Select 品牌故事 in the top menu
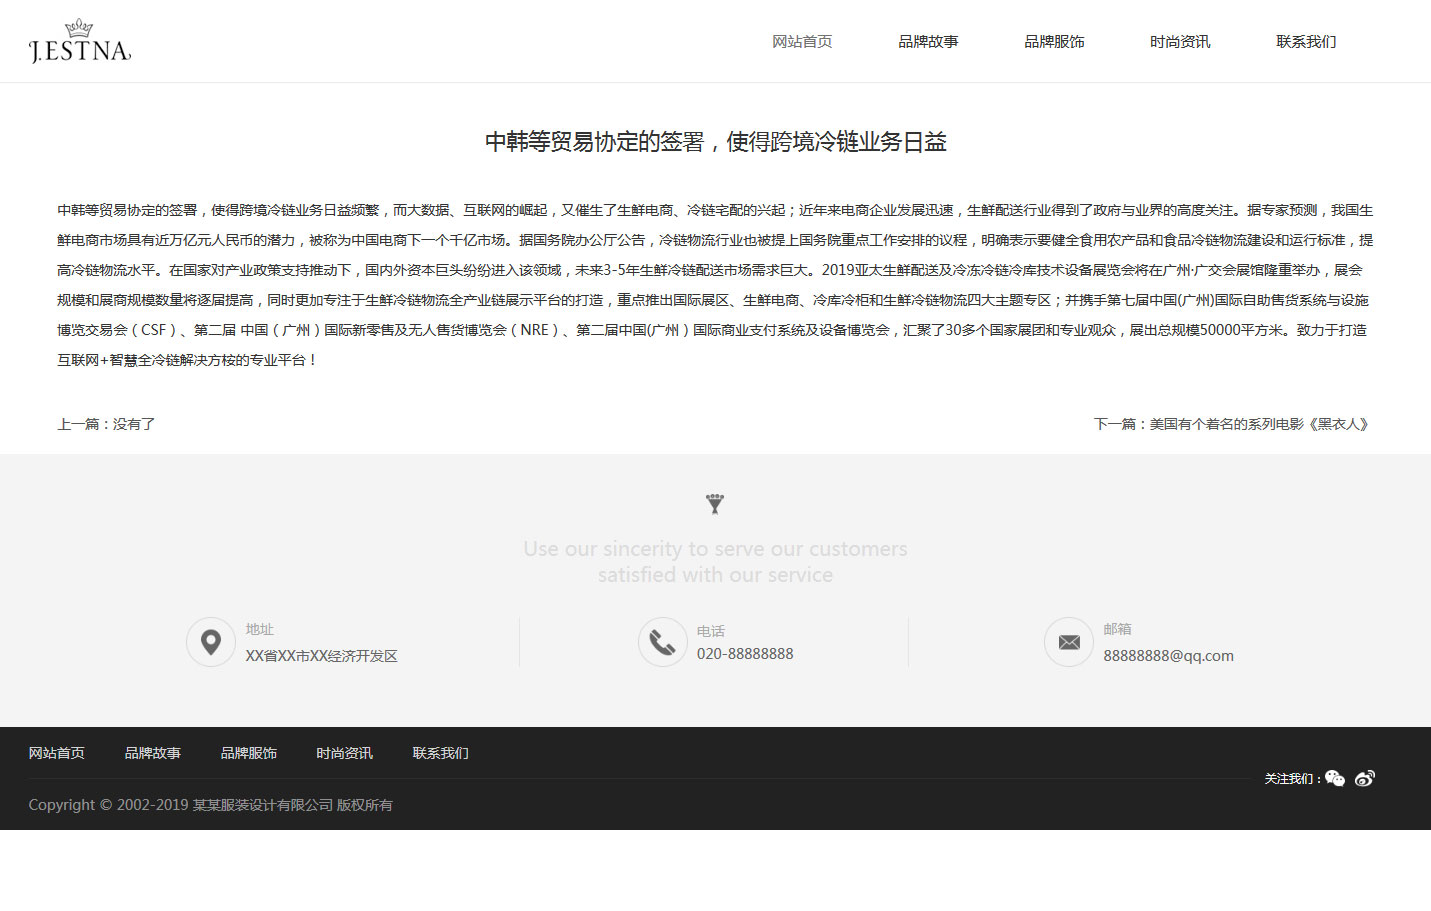Image resolution: width=1431 pixels, height=911 pixels. [928, 42]
